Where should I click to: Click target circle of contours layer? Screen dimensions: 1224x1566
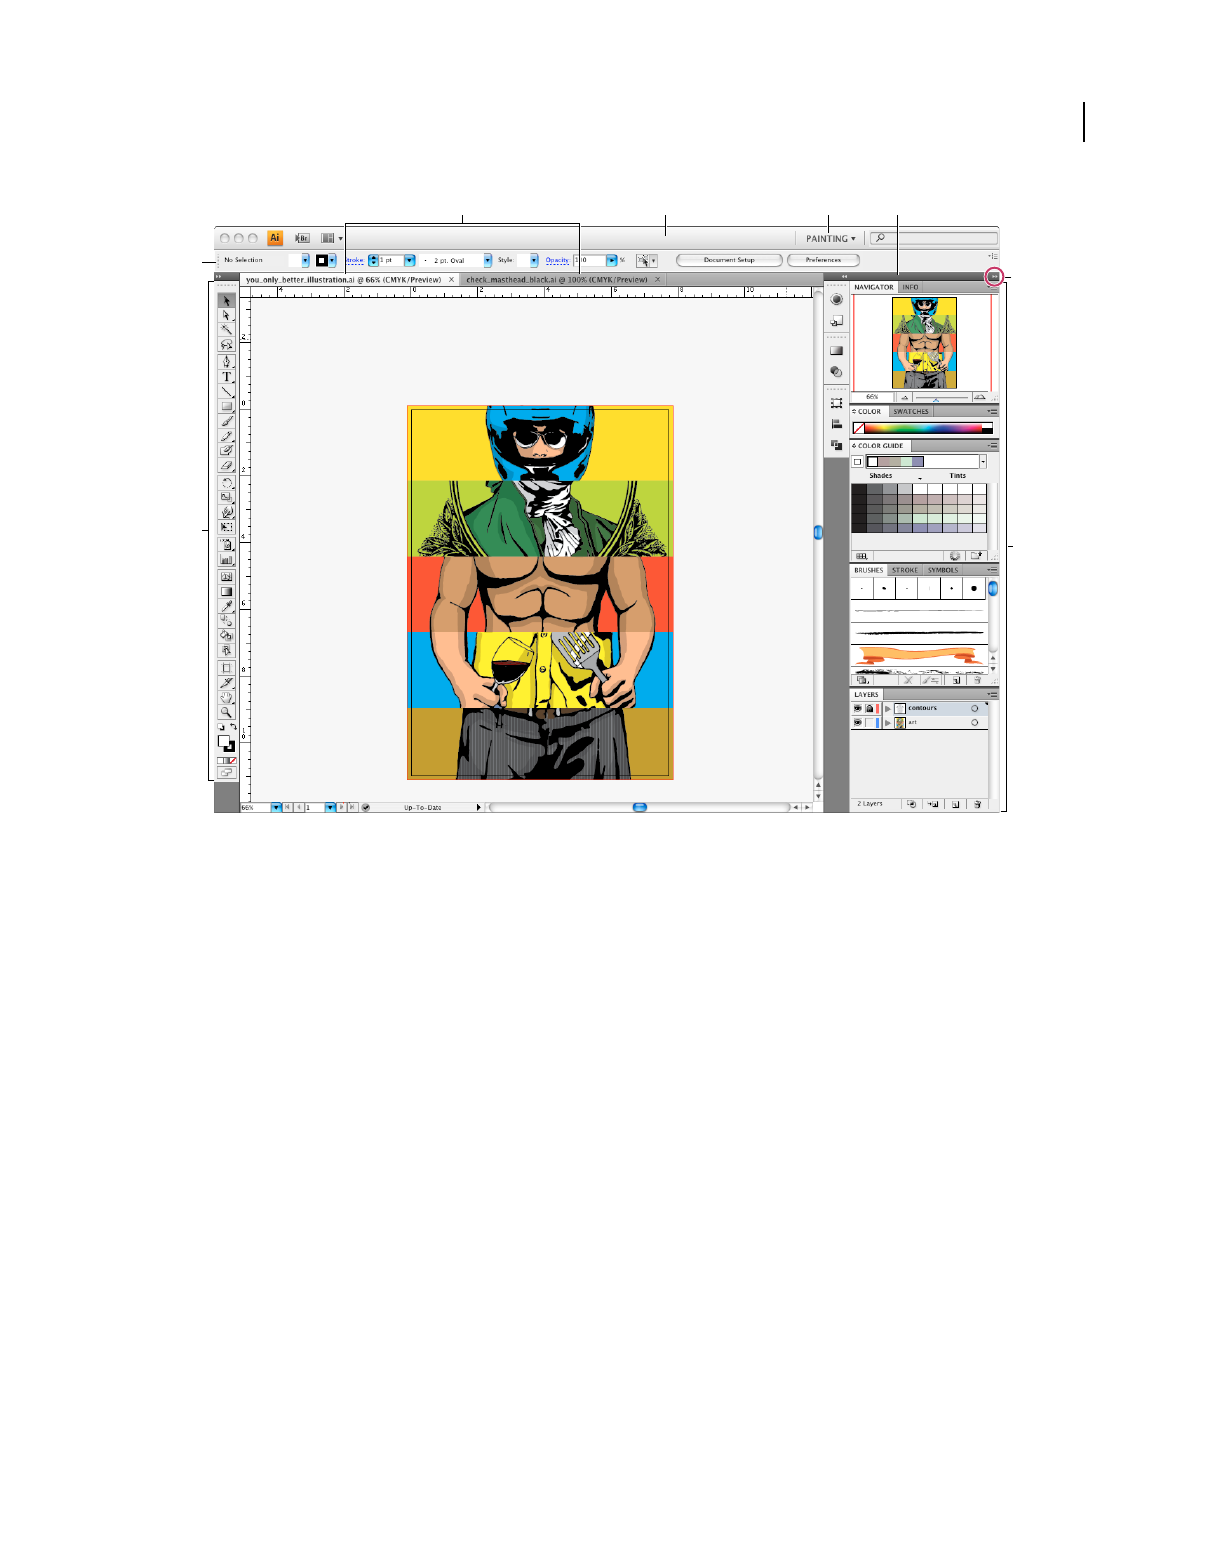pyautogui.click(x=975, y=708)
